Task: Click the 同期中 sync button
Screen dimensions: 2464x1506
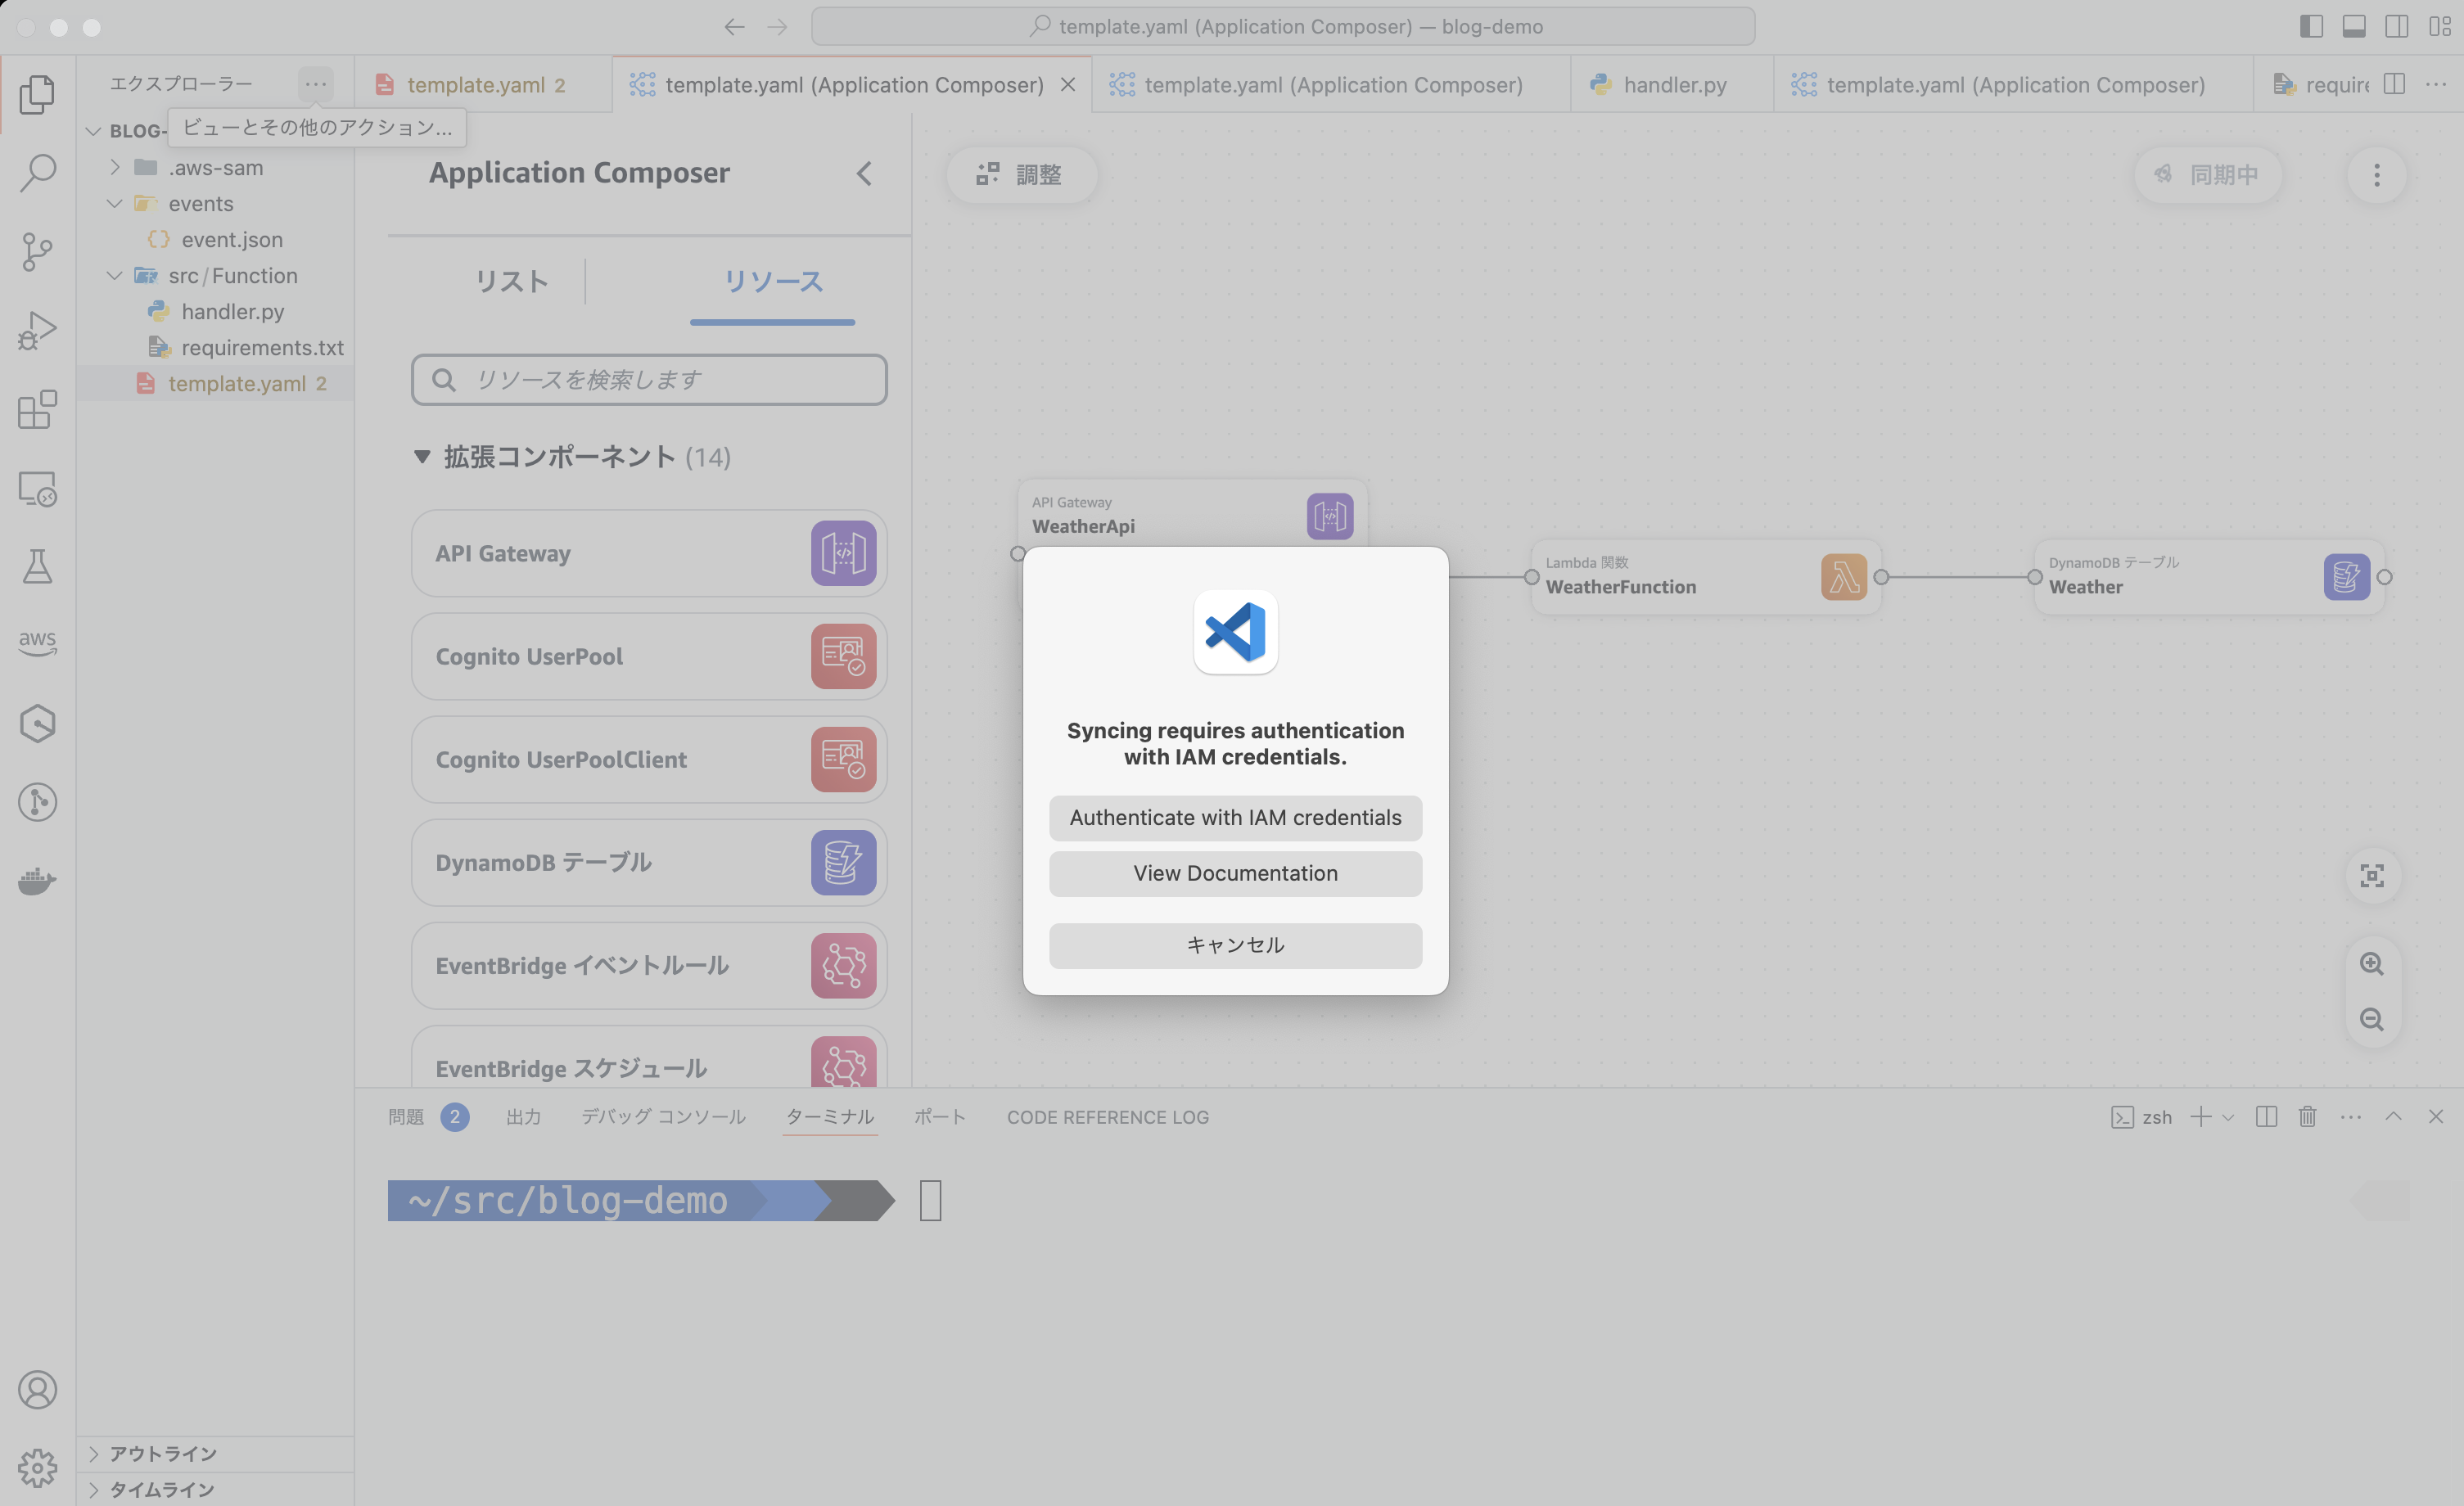Action: coord(2208,175)
